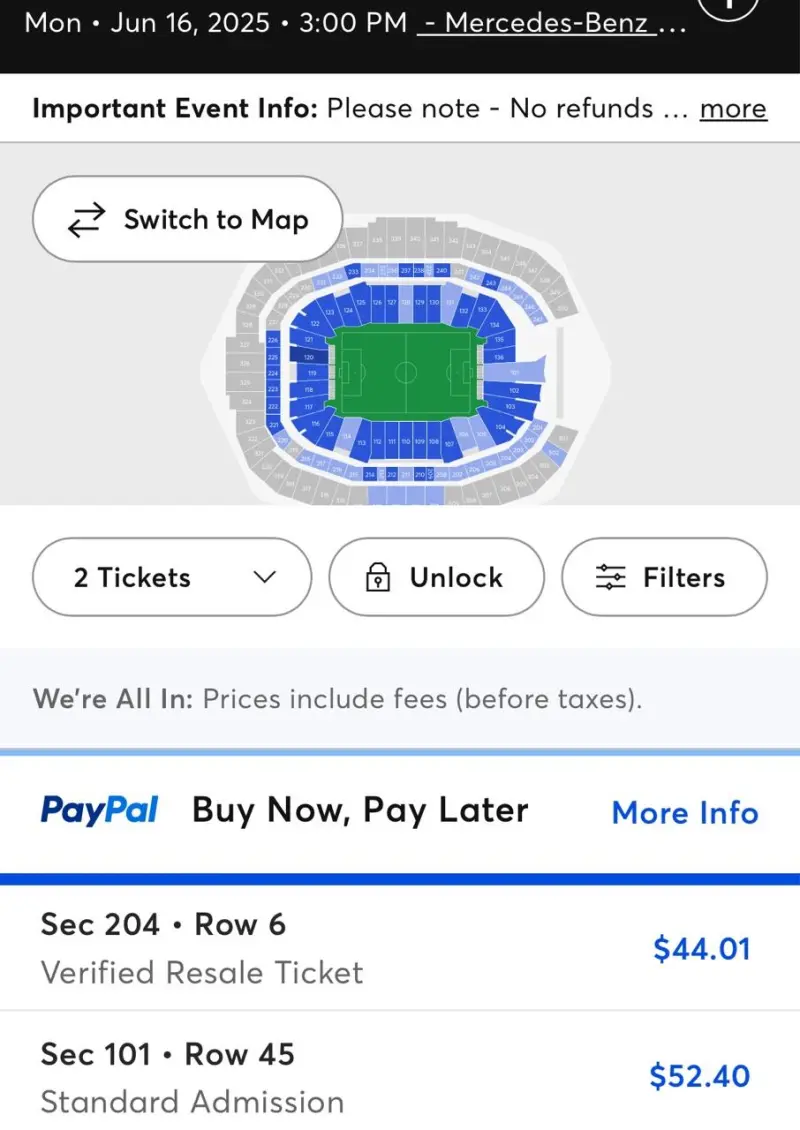Click the $44.01 price

point(701,948)
